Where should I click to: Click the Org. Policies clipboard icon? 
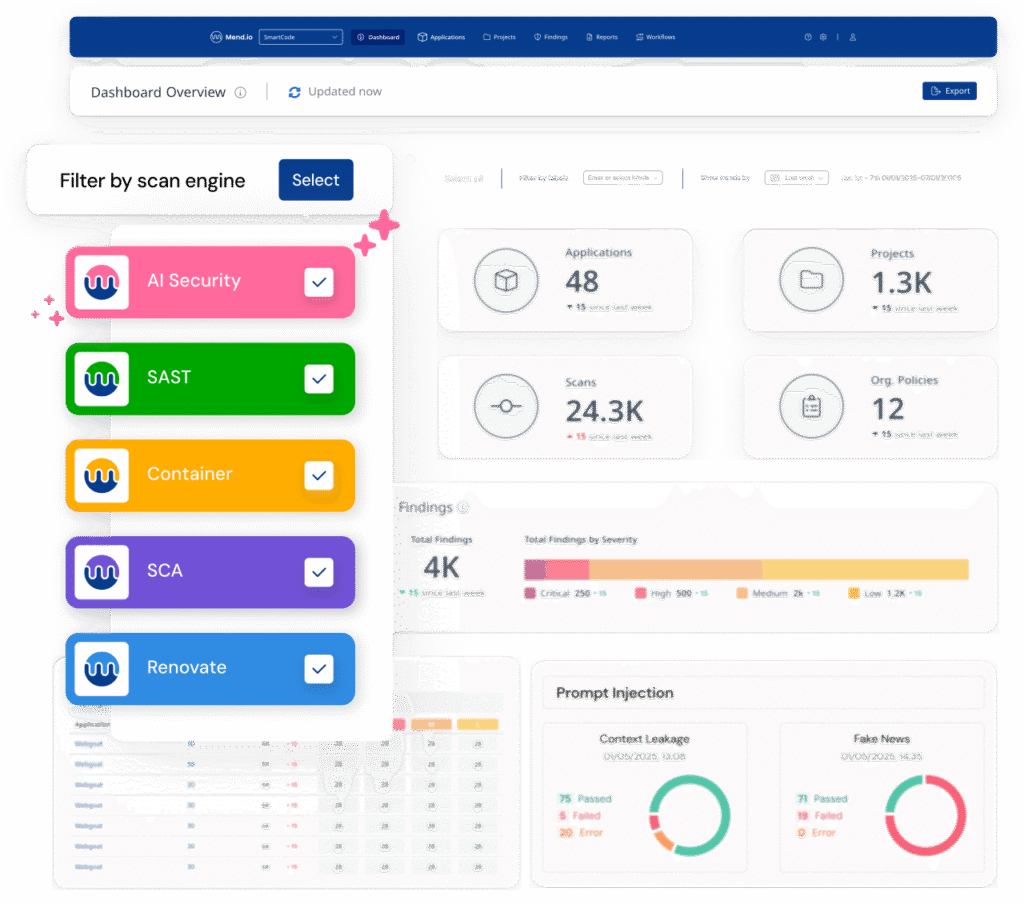(811, 407)
